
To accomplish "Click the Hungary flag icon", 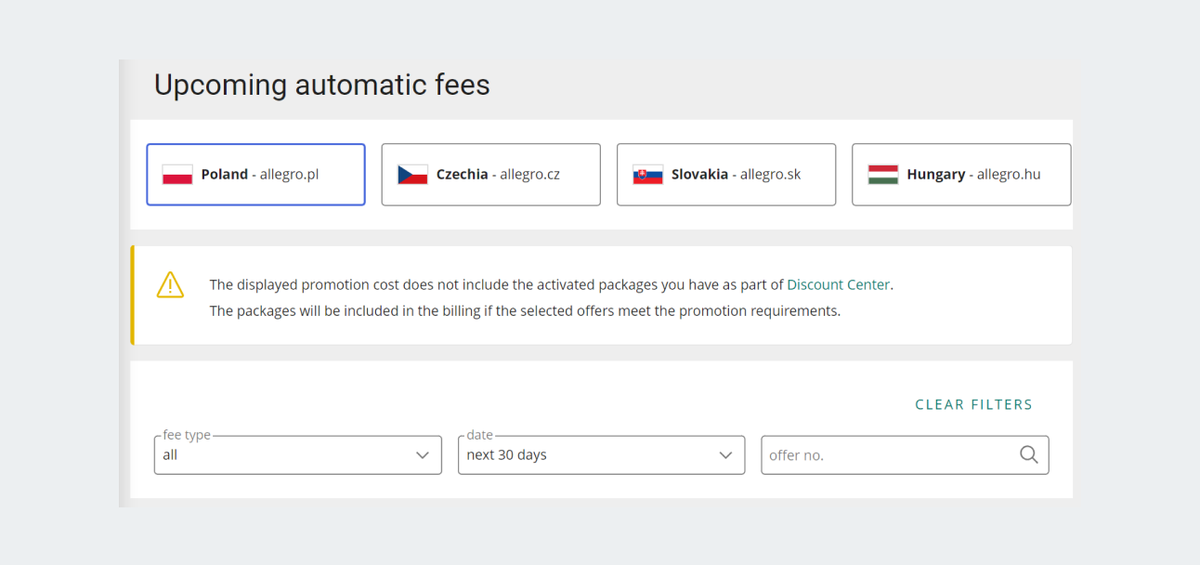I will click(x=883, y=174).
